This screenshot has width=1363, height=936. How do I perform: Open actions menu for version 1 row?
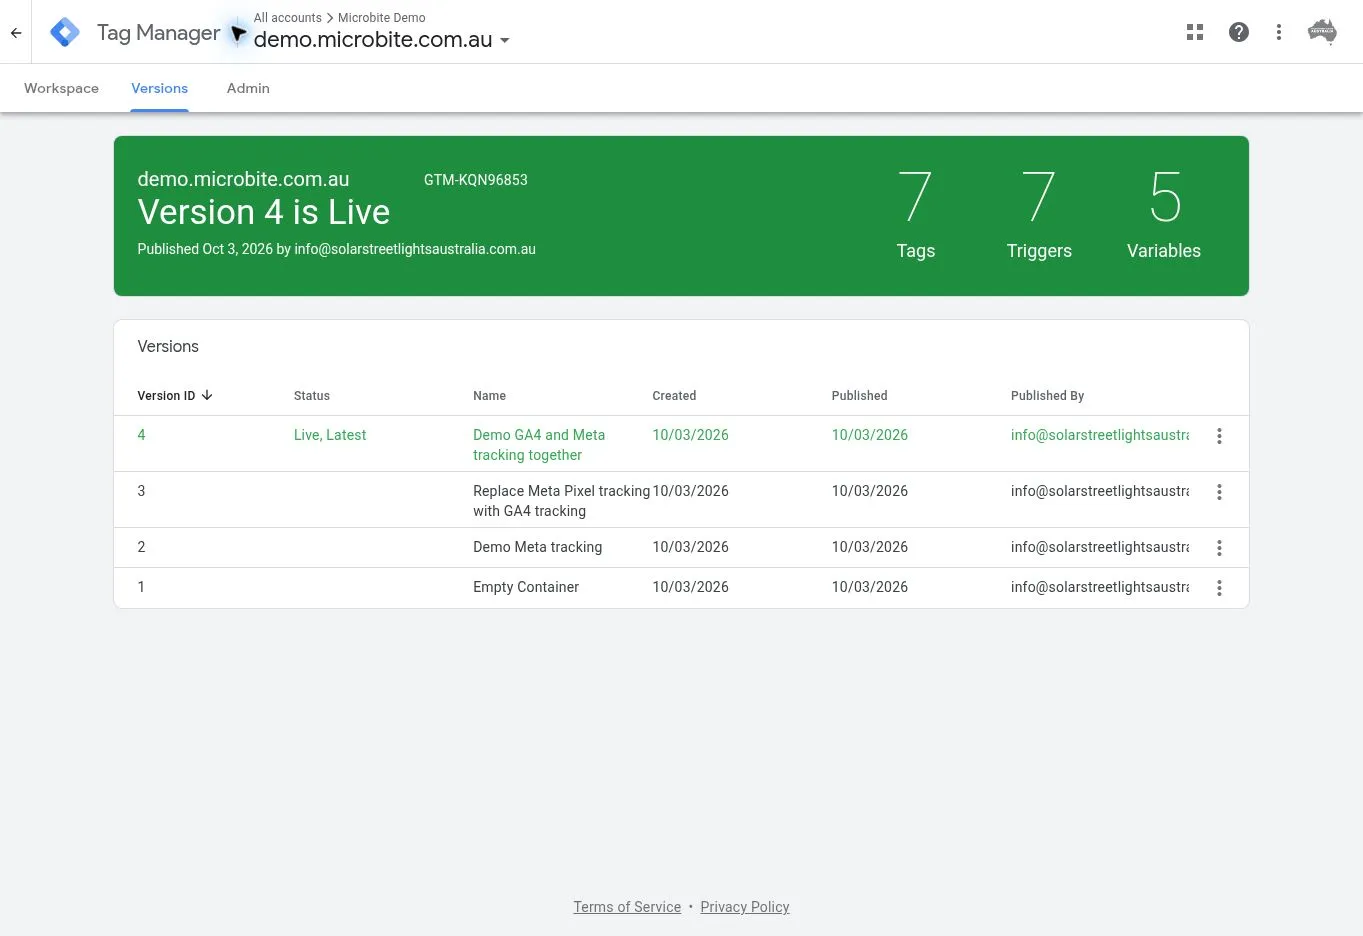coord(1219,588)
